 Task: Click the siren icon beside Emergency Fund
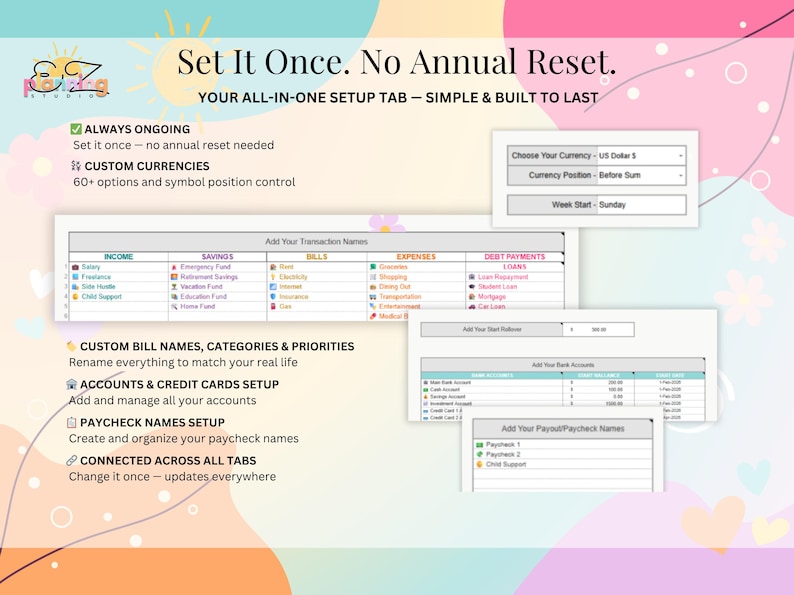(x=174, y=267)
